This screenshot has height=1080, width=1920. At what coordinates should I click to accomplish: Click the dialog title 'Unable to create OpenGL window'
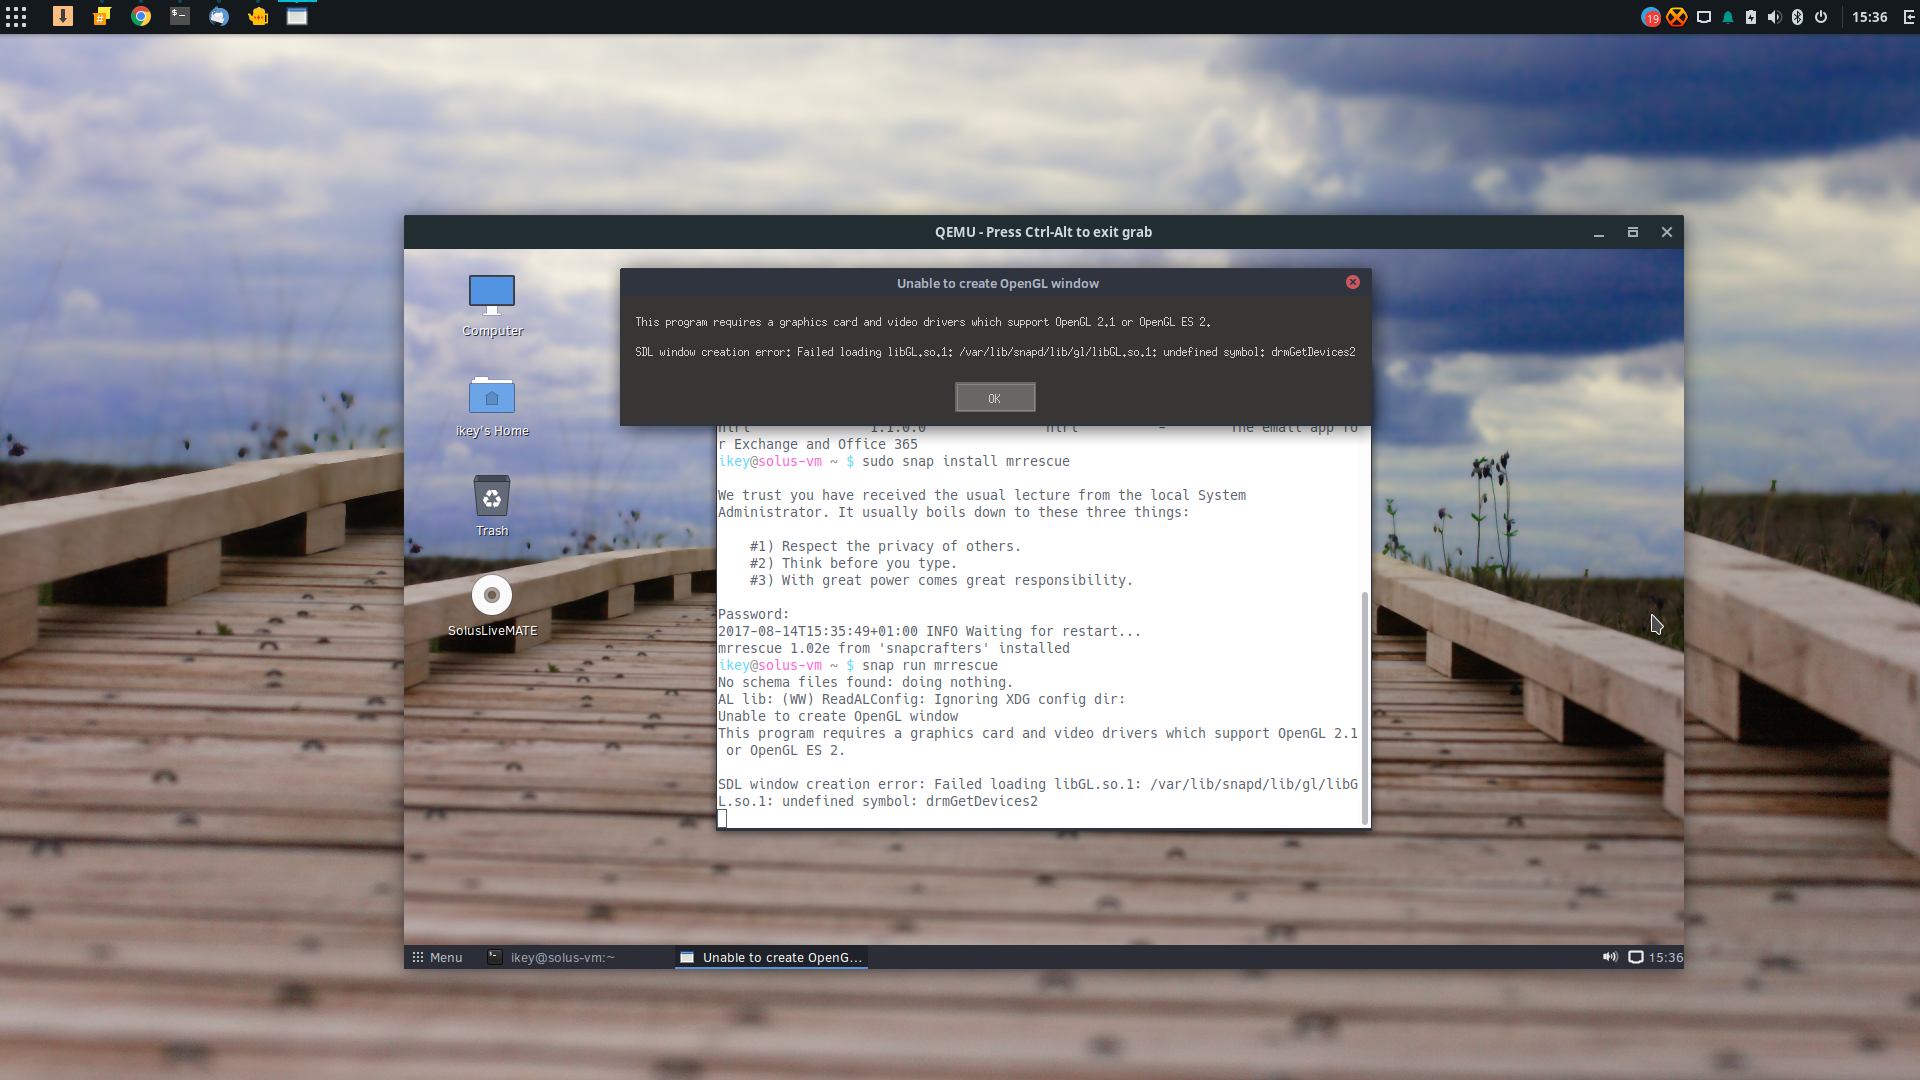point(997,283)
